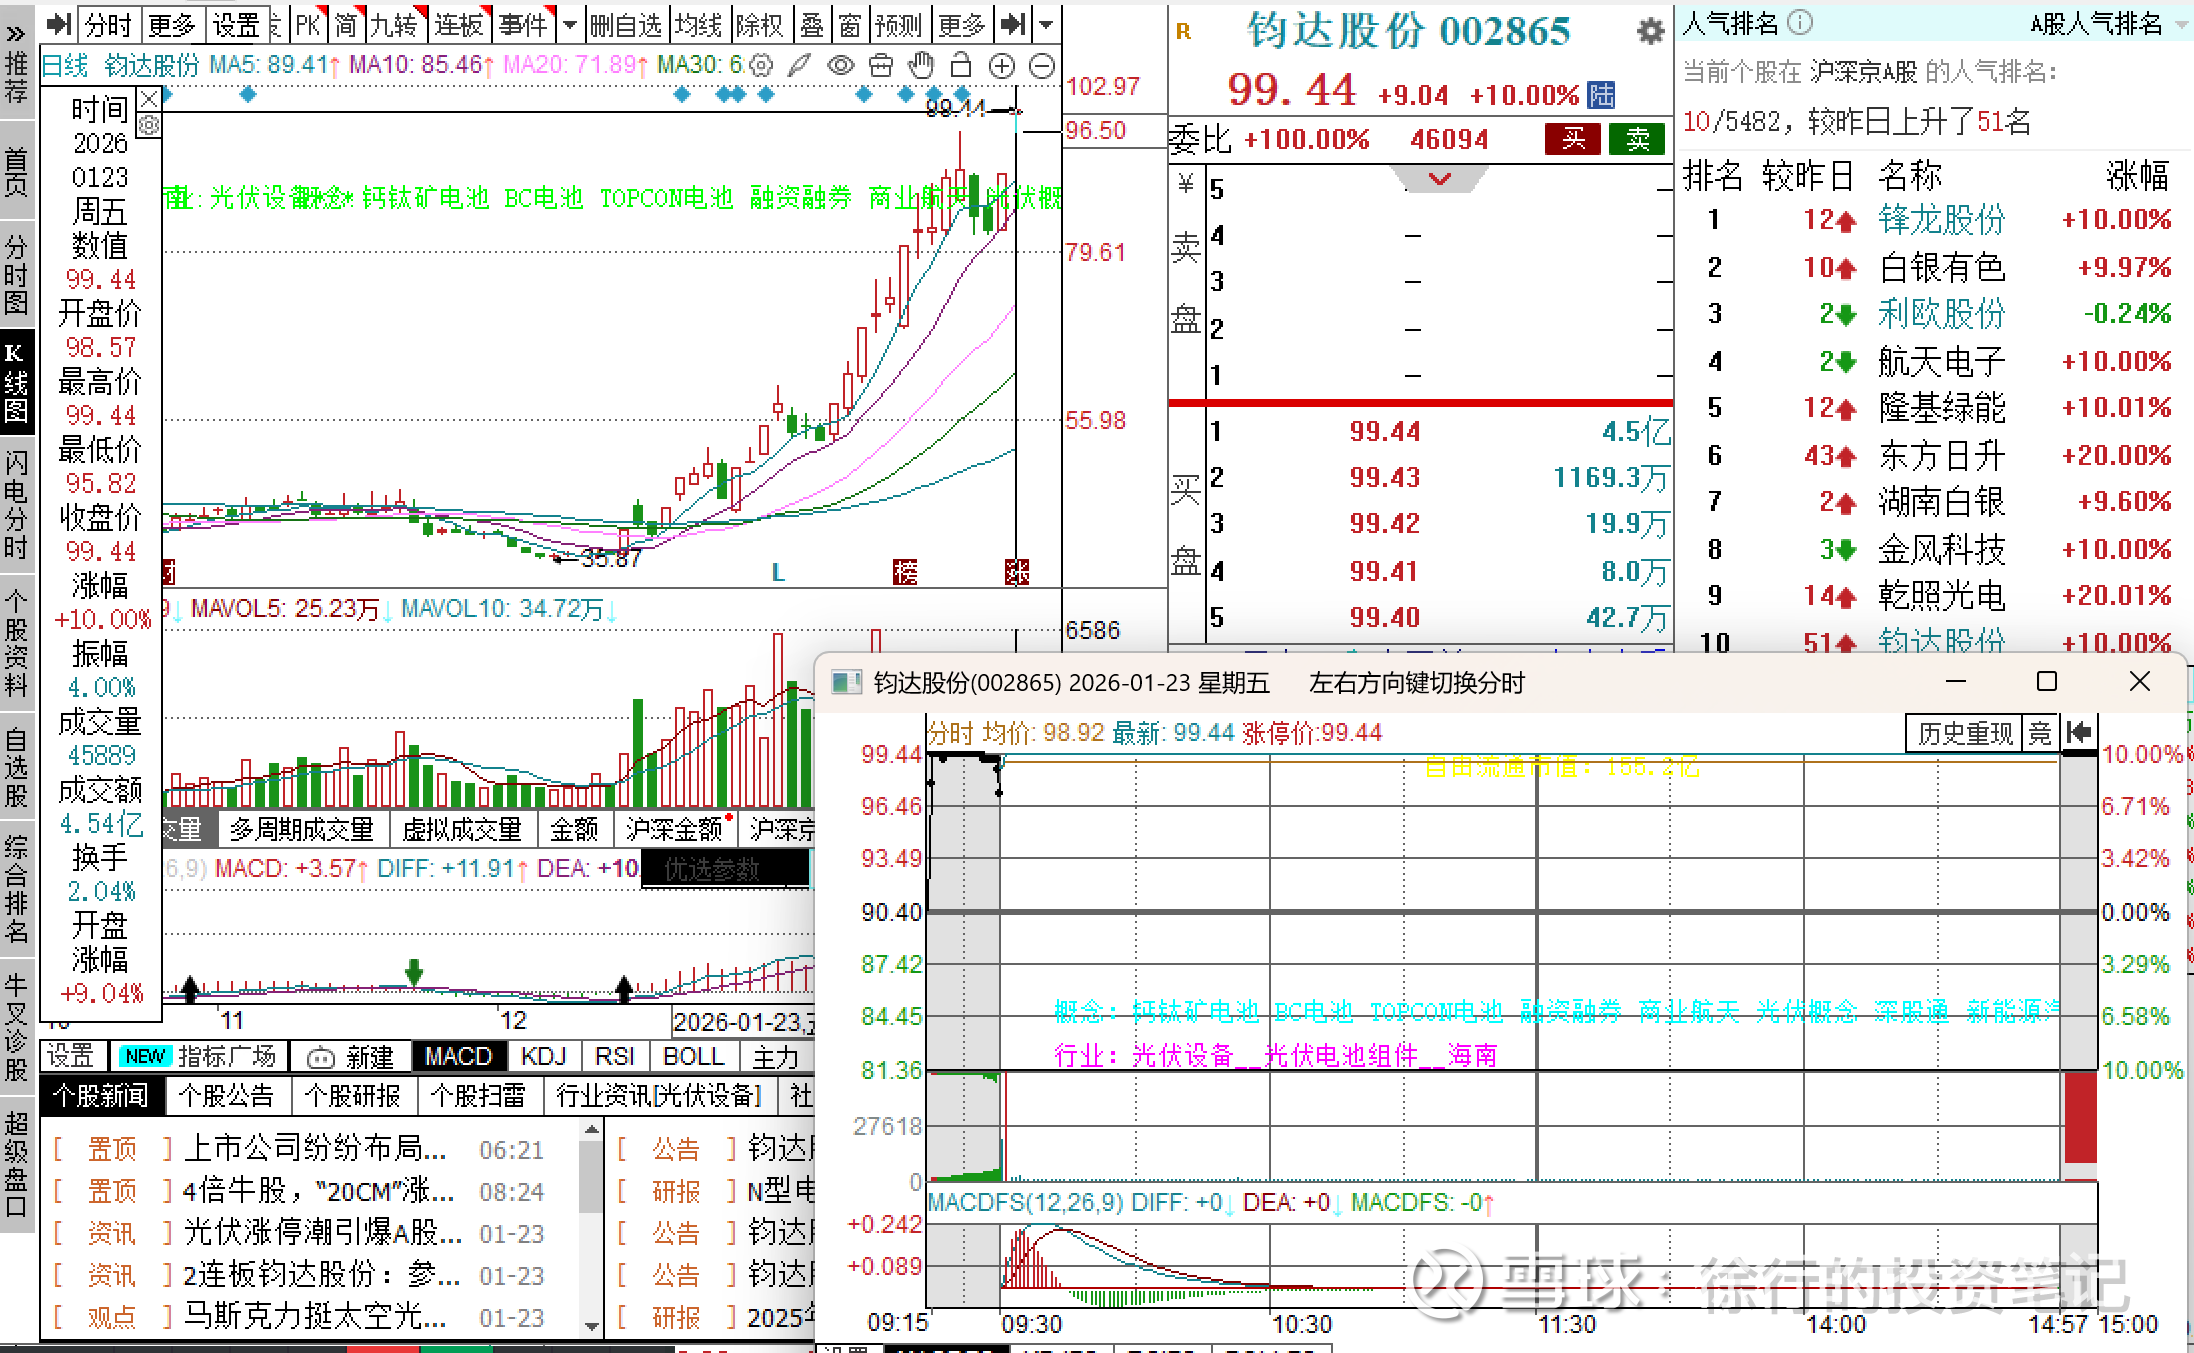The image size is (2194, 1353).
Task: Toggle the chart lock icon
Action: (x=961, y=67)
